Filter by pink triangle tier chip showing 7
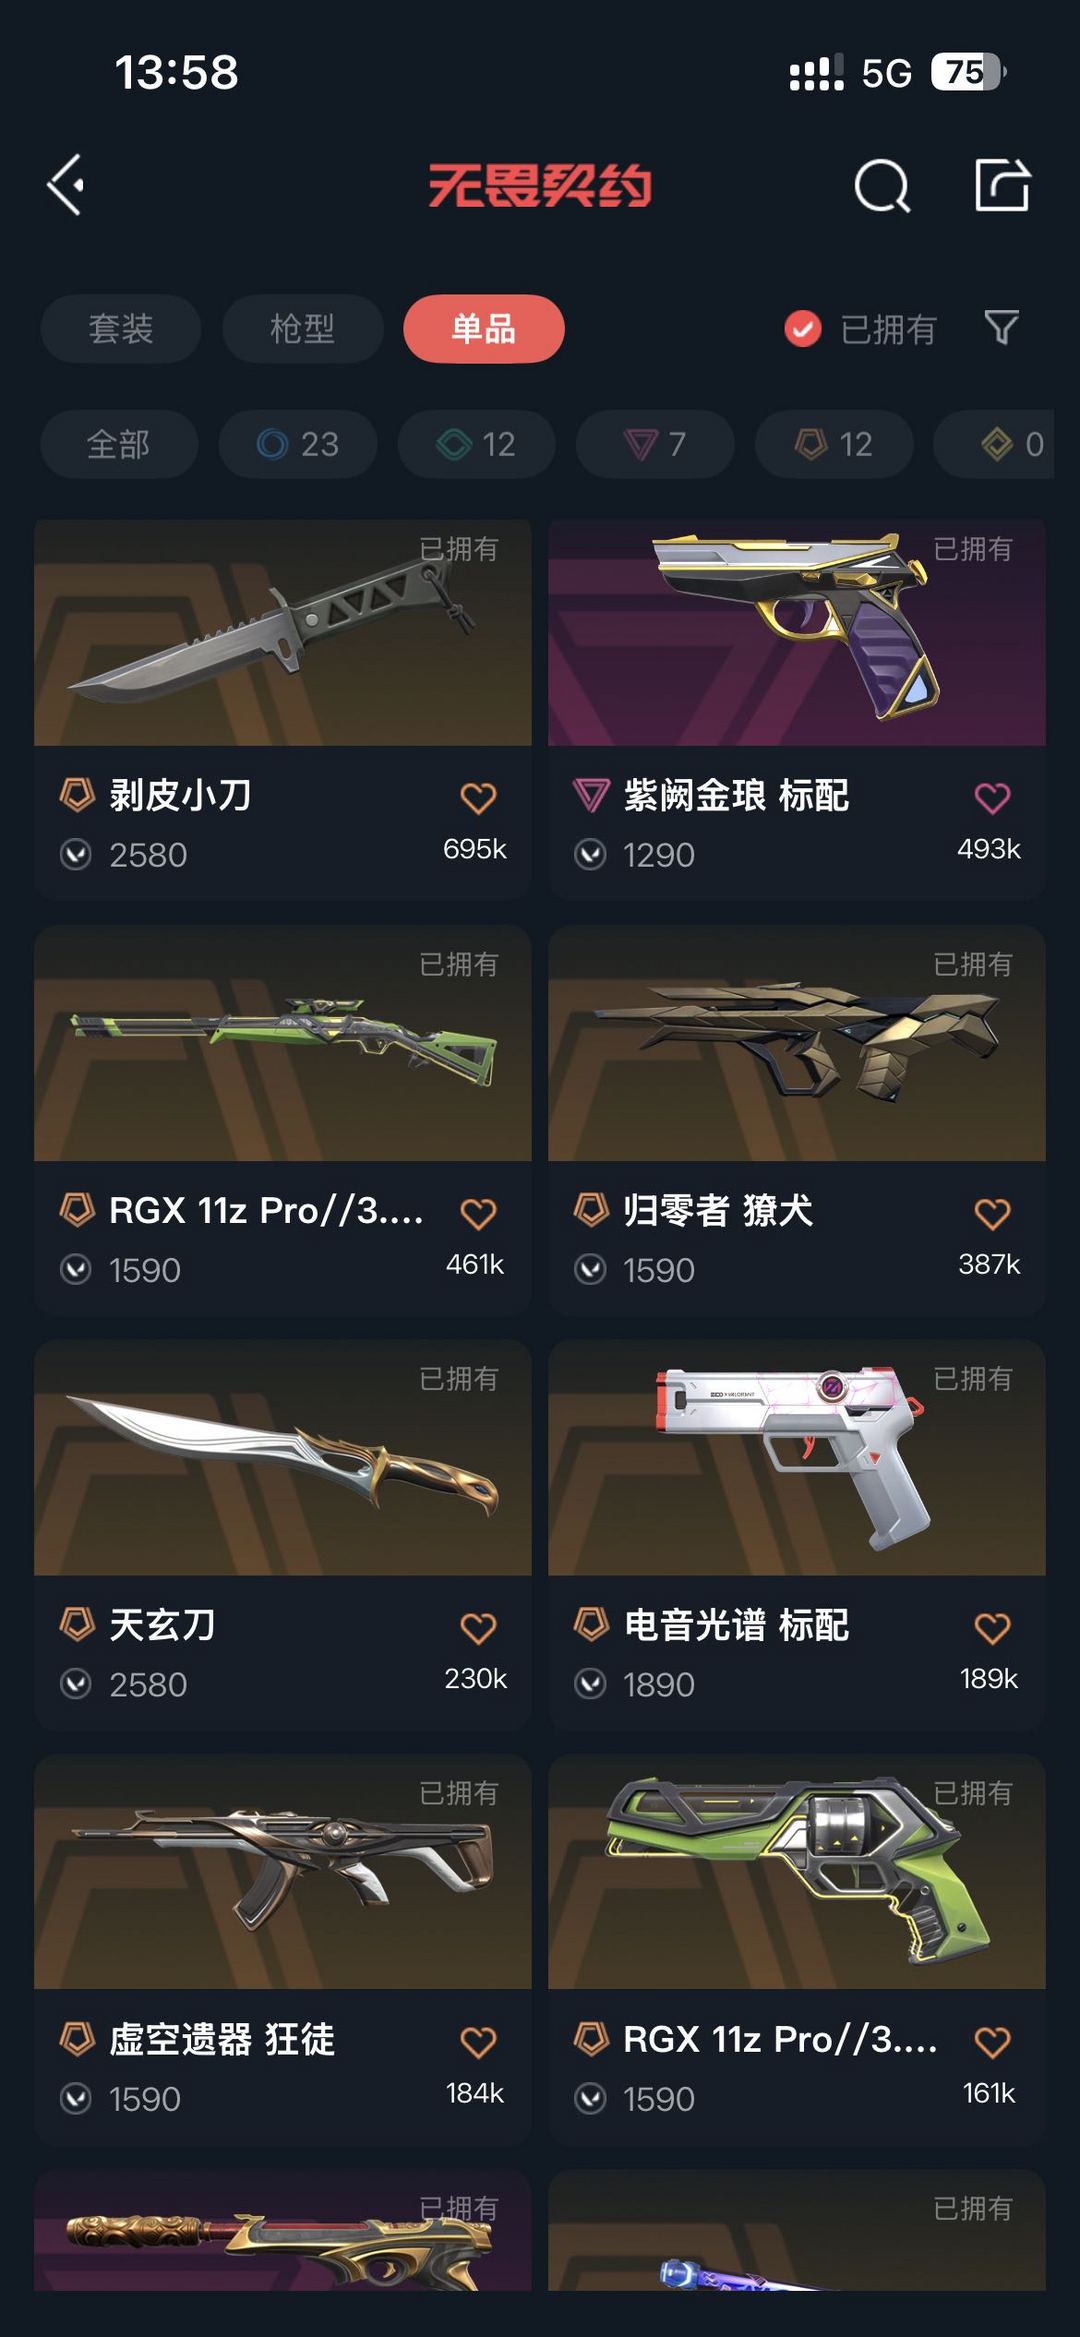 pyautogui.click(x=655, y=444)
